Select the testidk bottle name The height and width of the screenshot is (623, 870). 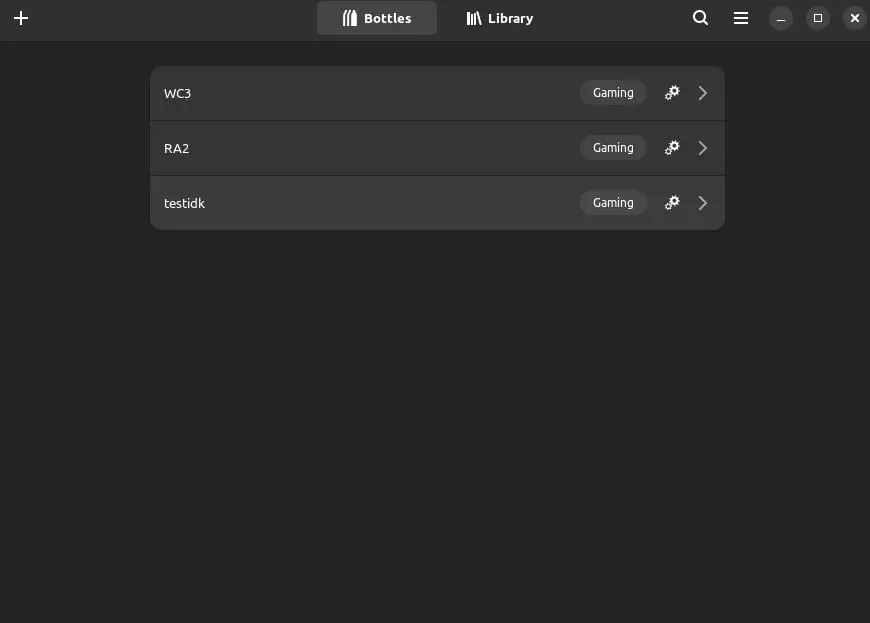click(185, 203)
